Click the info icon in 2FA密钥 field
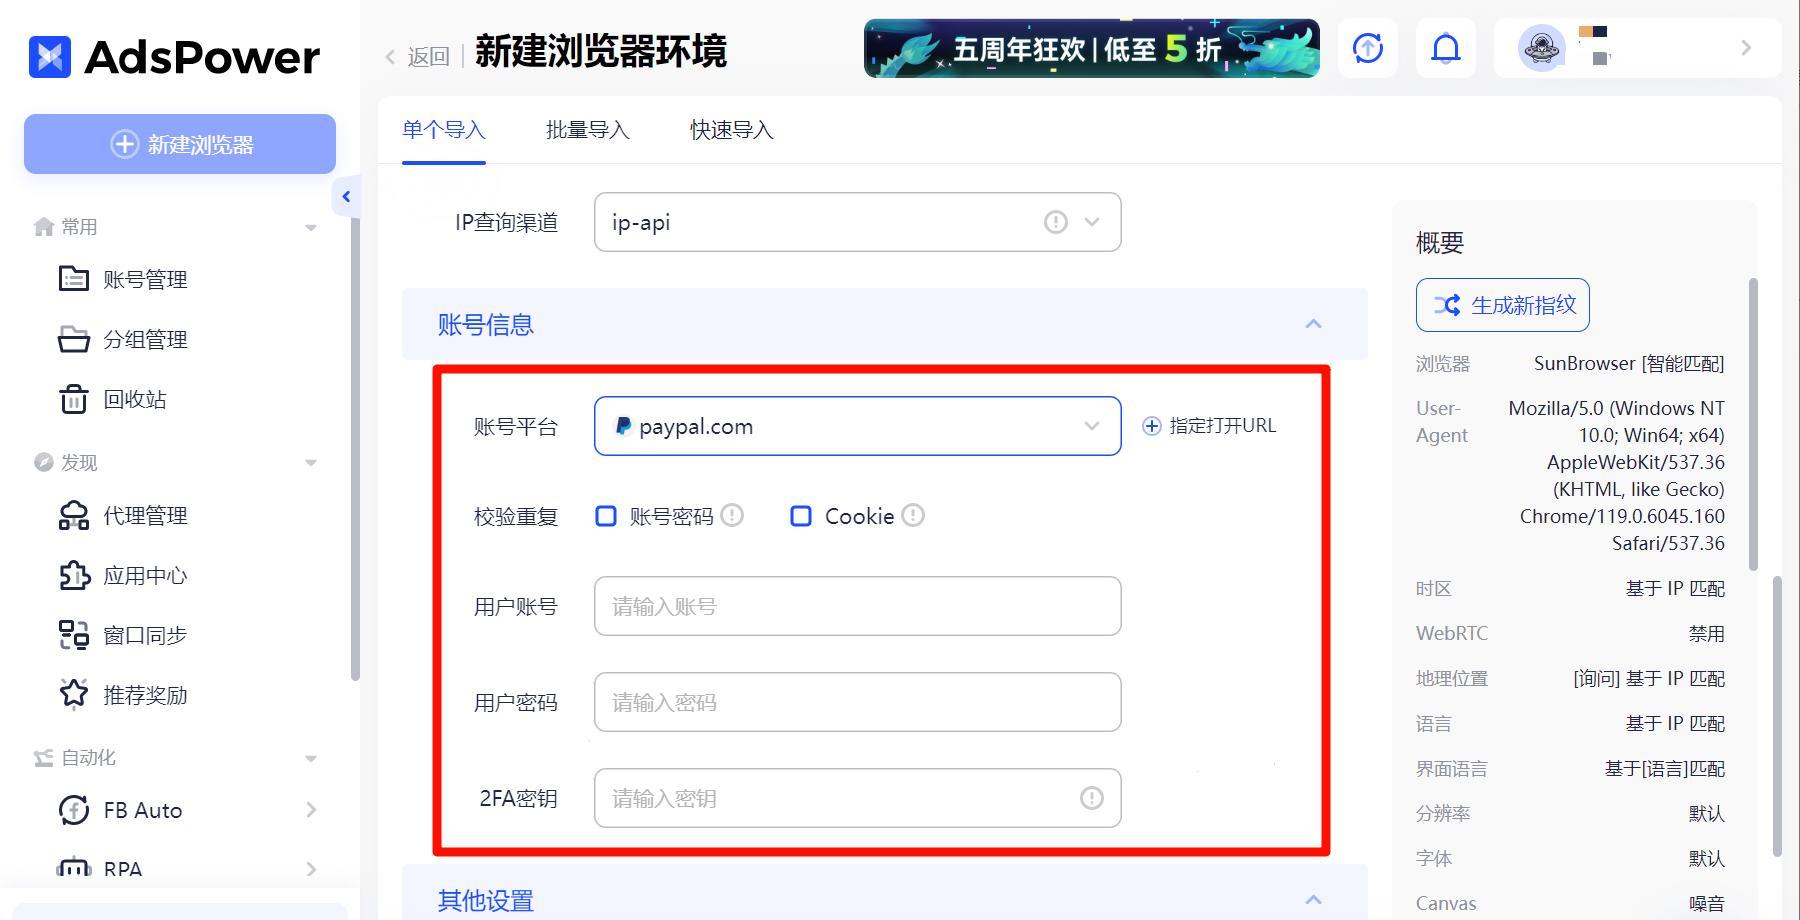This screenshot has width=1800, height=920. click(x=1091, y=798)
